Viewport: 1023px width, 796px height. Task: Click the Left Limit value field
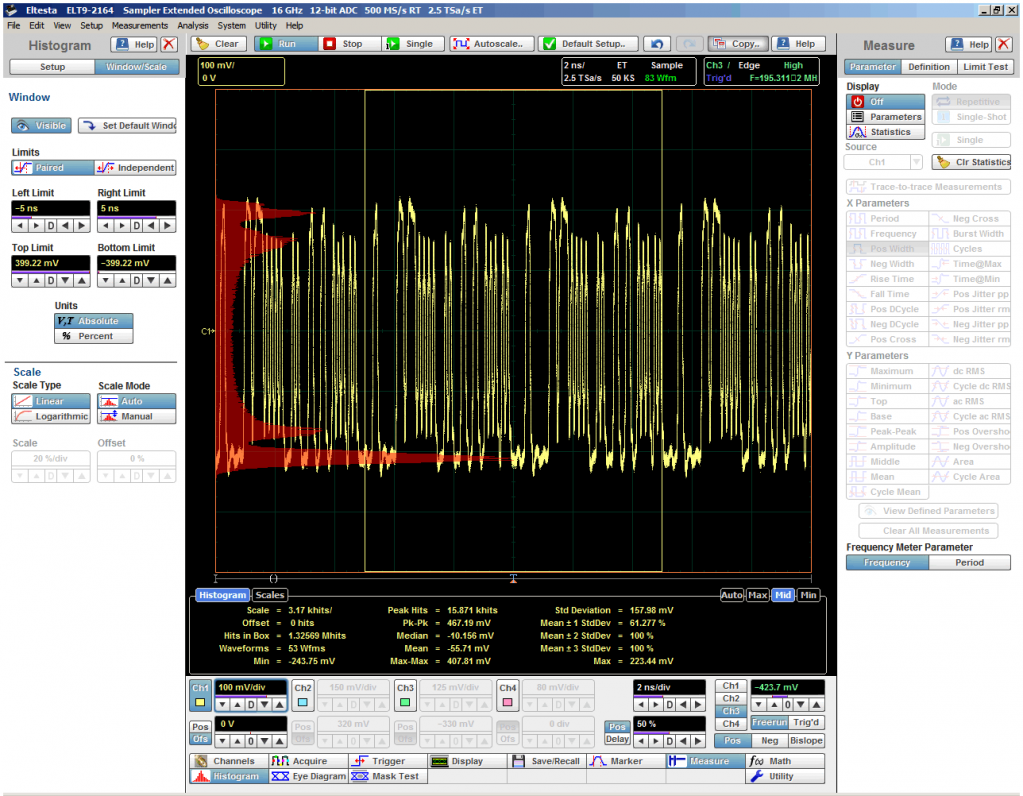pos(50,208)
